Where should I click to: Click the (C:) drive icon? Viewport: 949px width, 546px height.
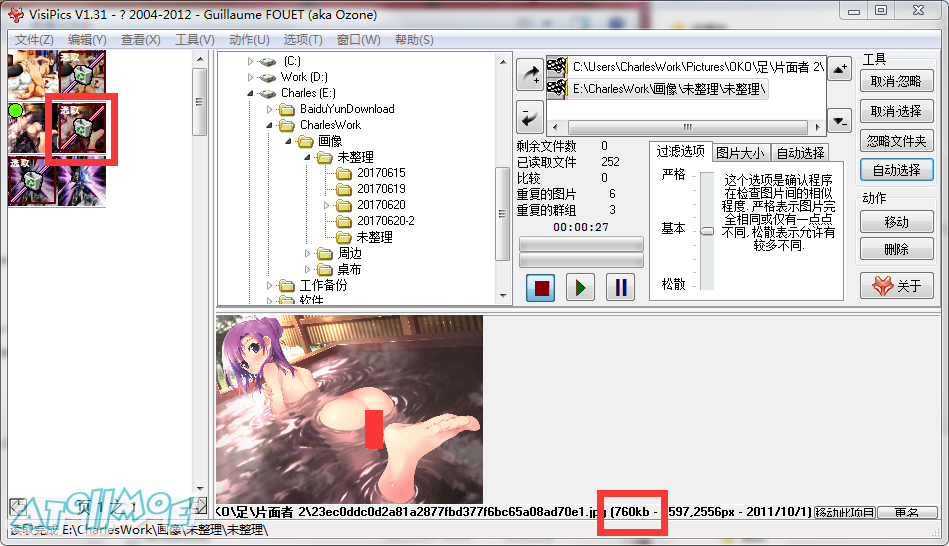268,61
